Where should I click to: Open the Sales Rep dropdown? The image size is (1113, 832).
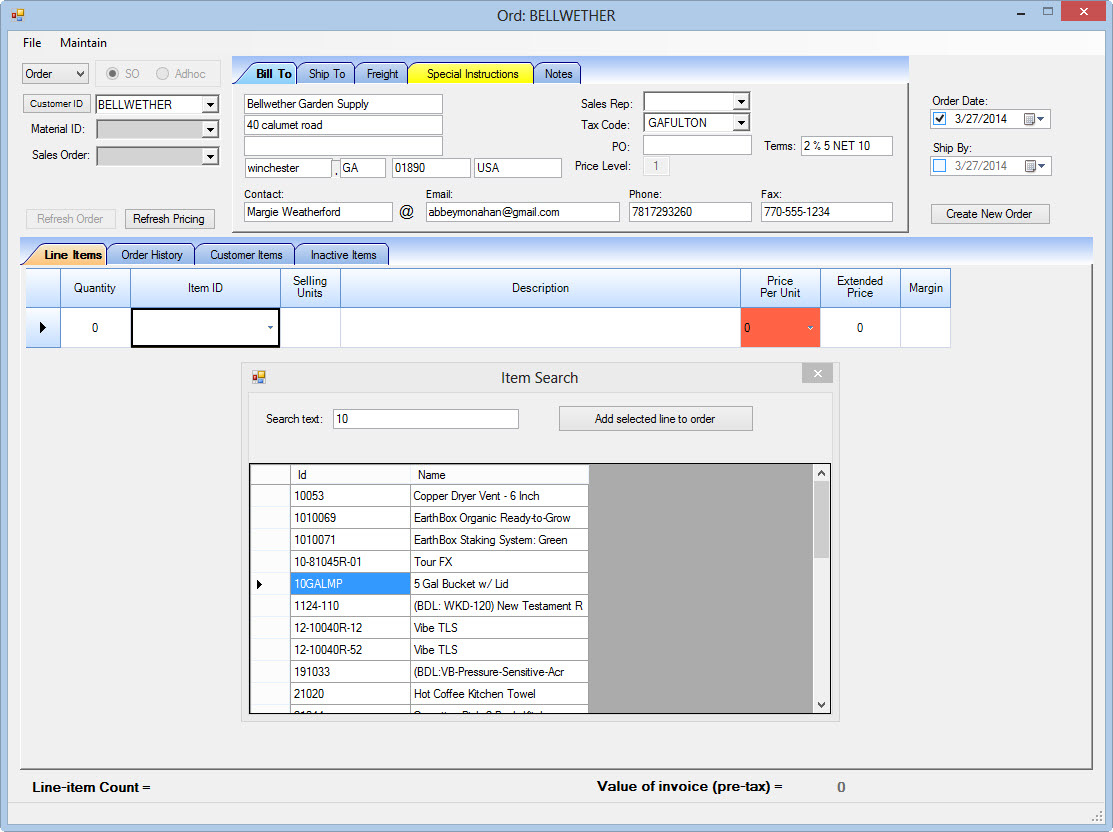[741, 102]
